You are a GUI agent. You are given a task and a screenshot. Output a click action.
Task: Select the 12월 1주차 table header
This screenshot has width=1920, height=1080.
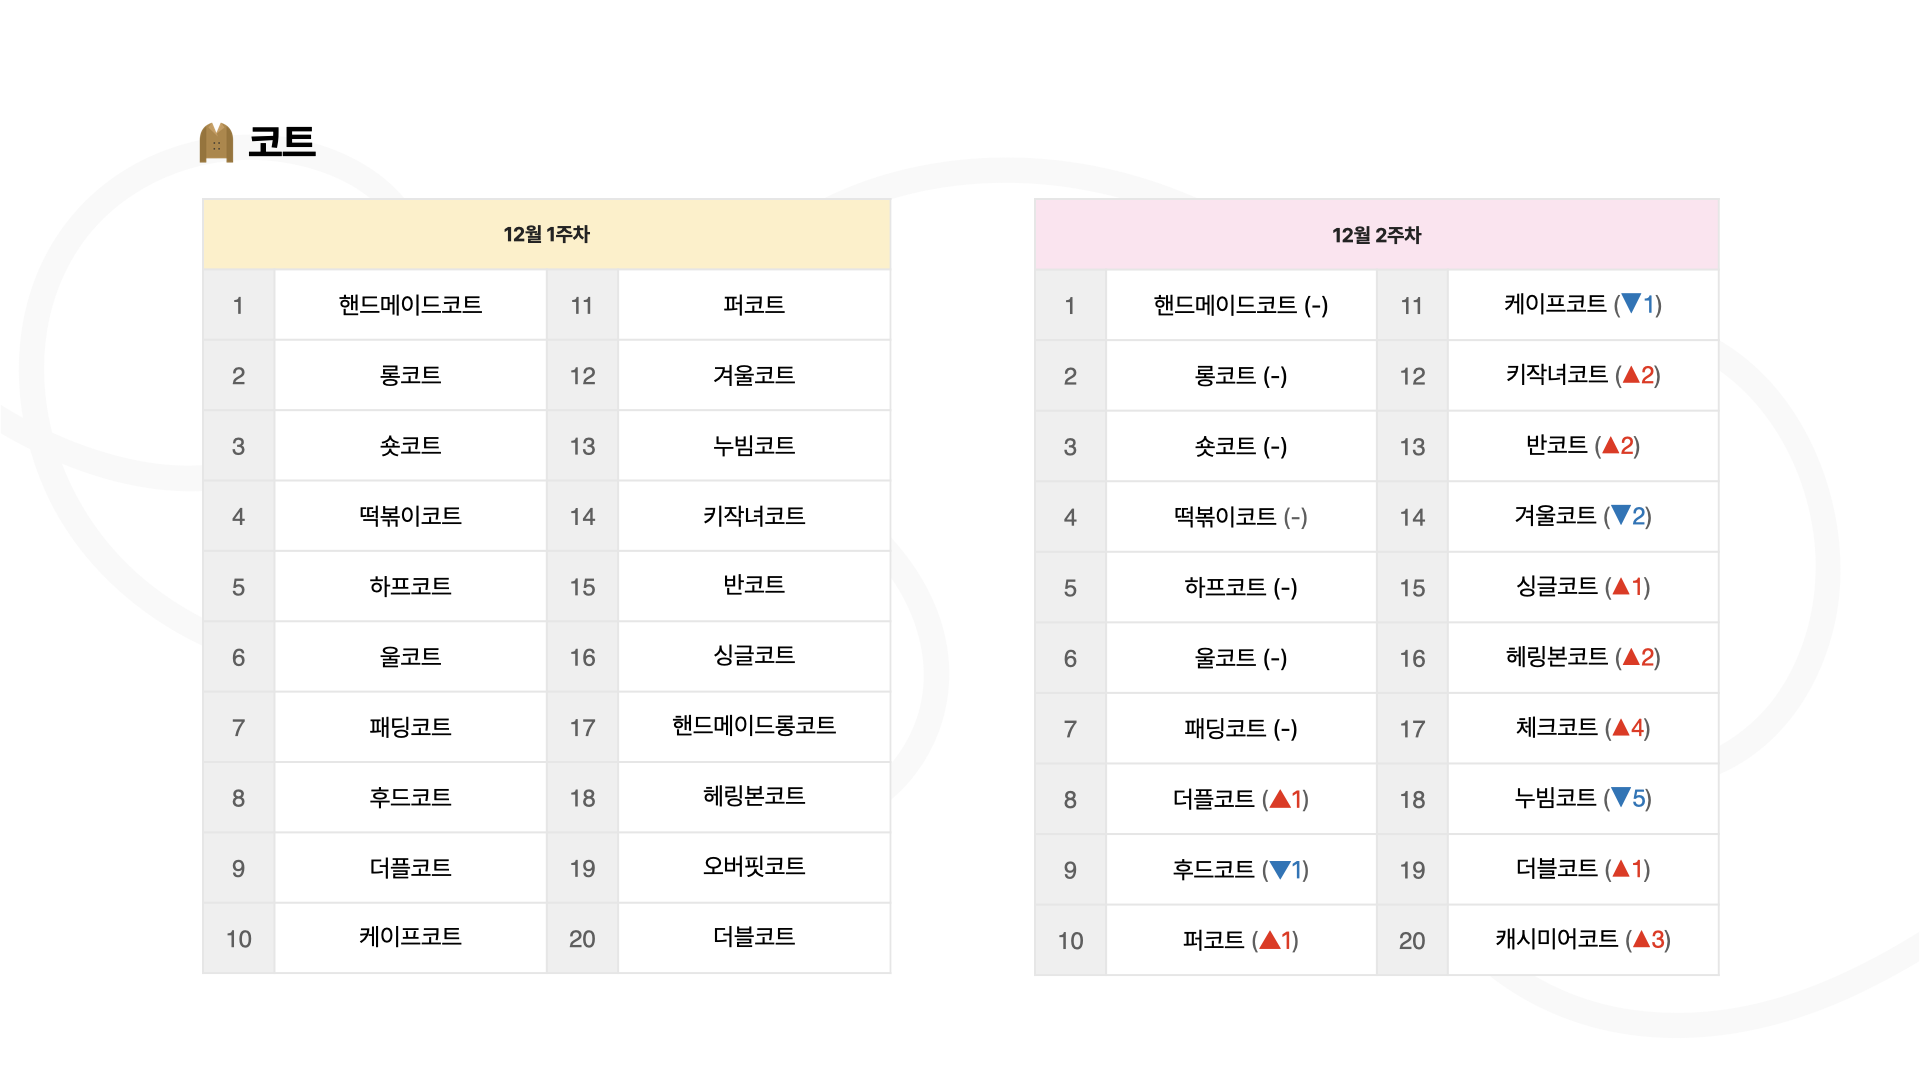546,234
